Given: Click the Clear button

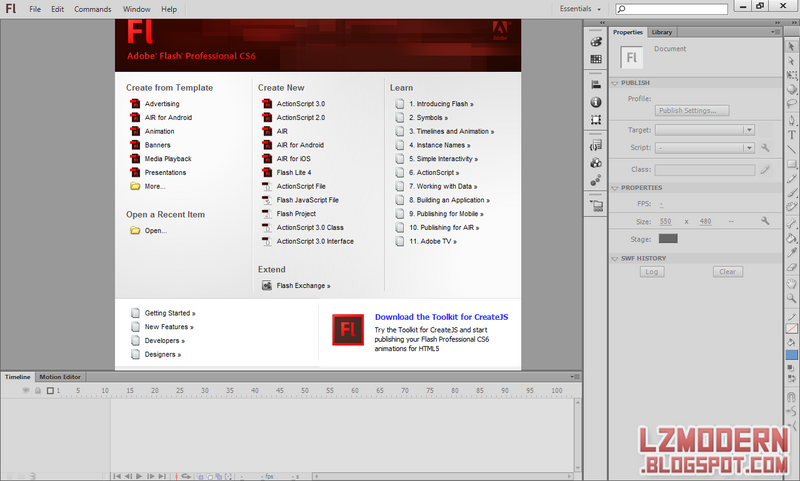Looking at the screenshot, I should (728, 272).
